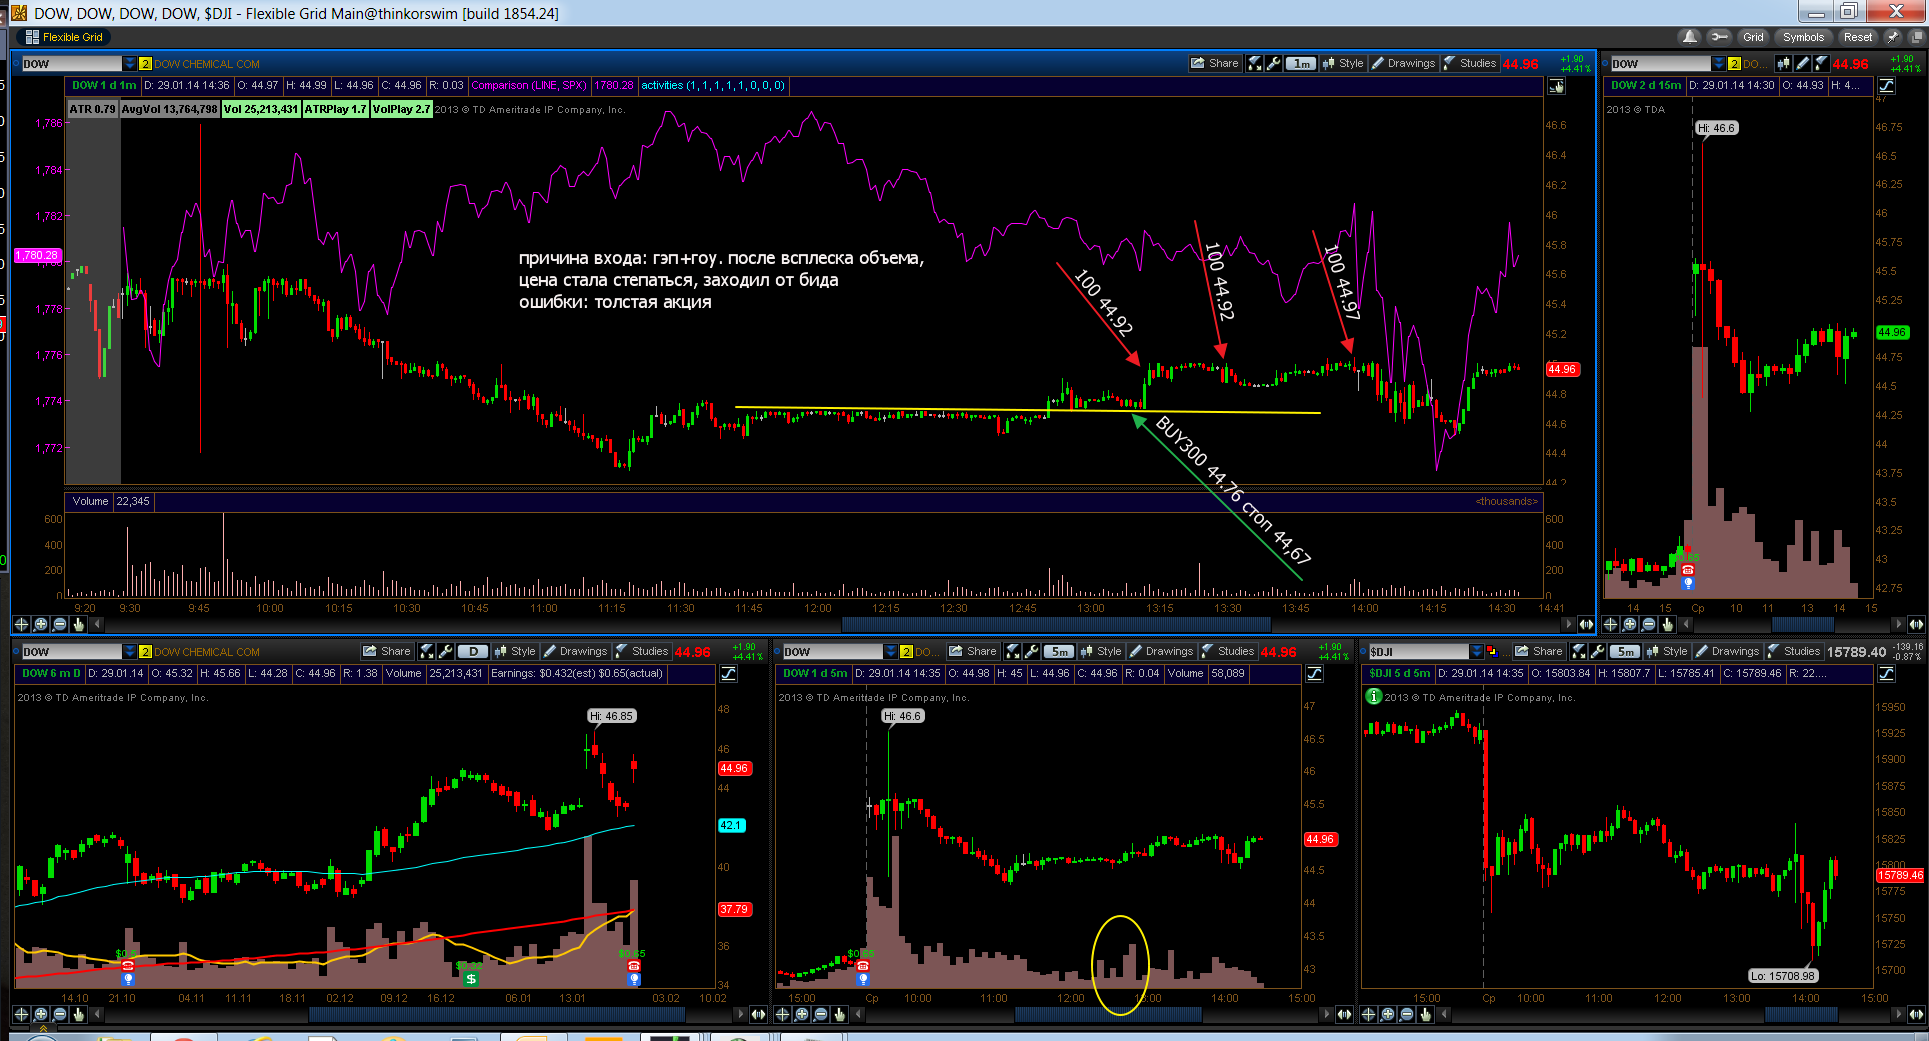Open Style menu on the daily DOW chart
The width and height of the screenshot is (1929, 1041).
(x=515, y=651)
